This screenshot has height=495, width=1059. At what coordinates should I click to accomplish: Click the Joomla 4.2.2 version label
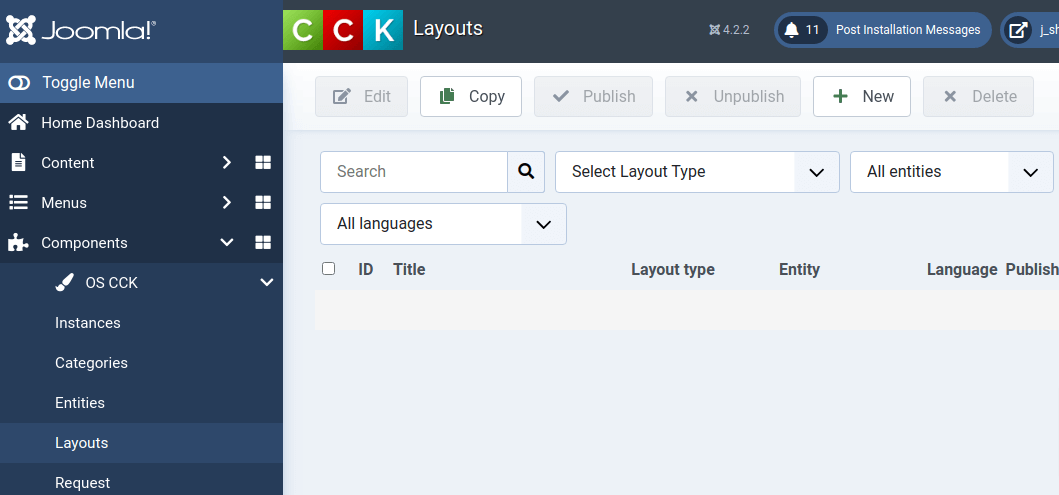pos(729,30)
